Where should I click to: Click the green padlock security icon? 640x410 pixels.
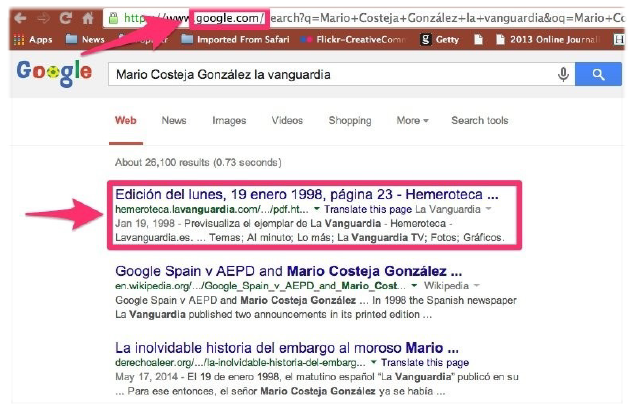click(x=113, y=18)
